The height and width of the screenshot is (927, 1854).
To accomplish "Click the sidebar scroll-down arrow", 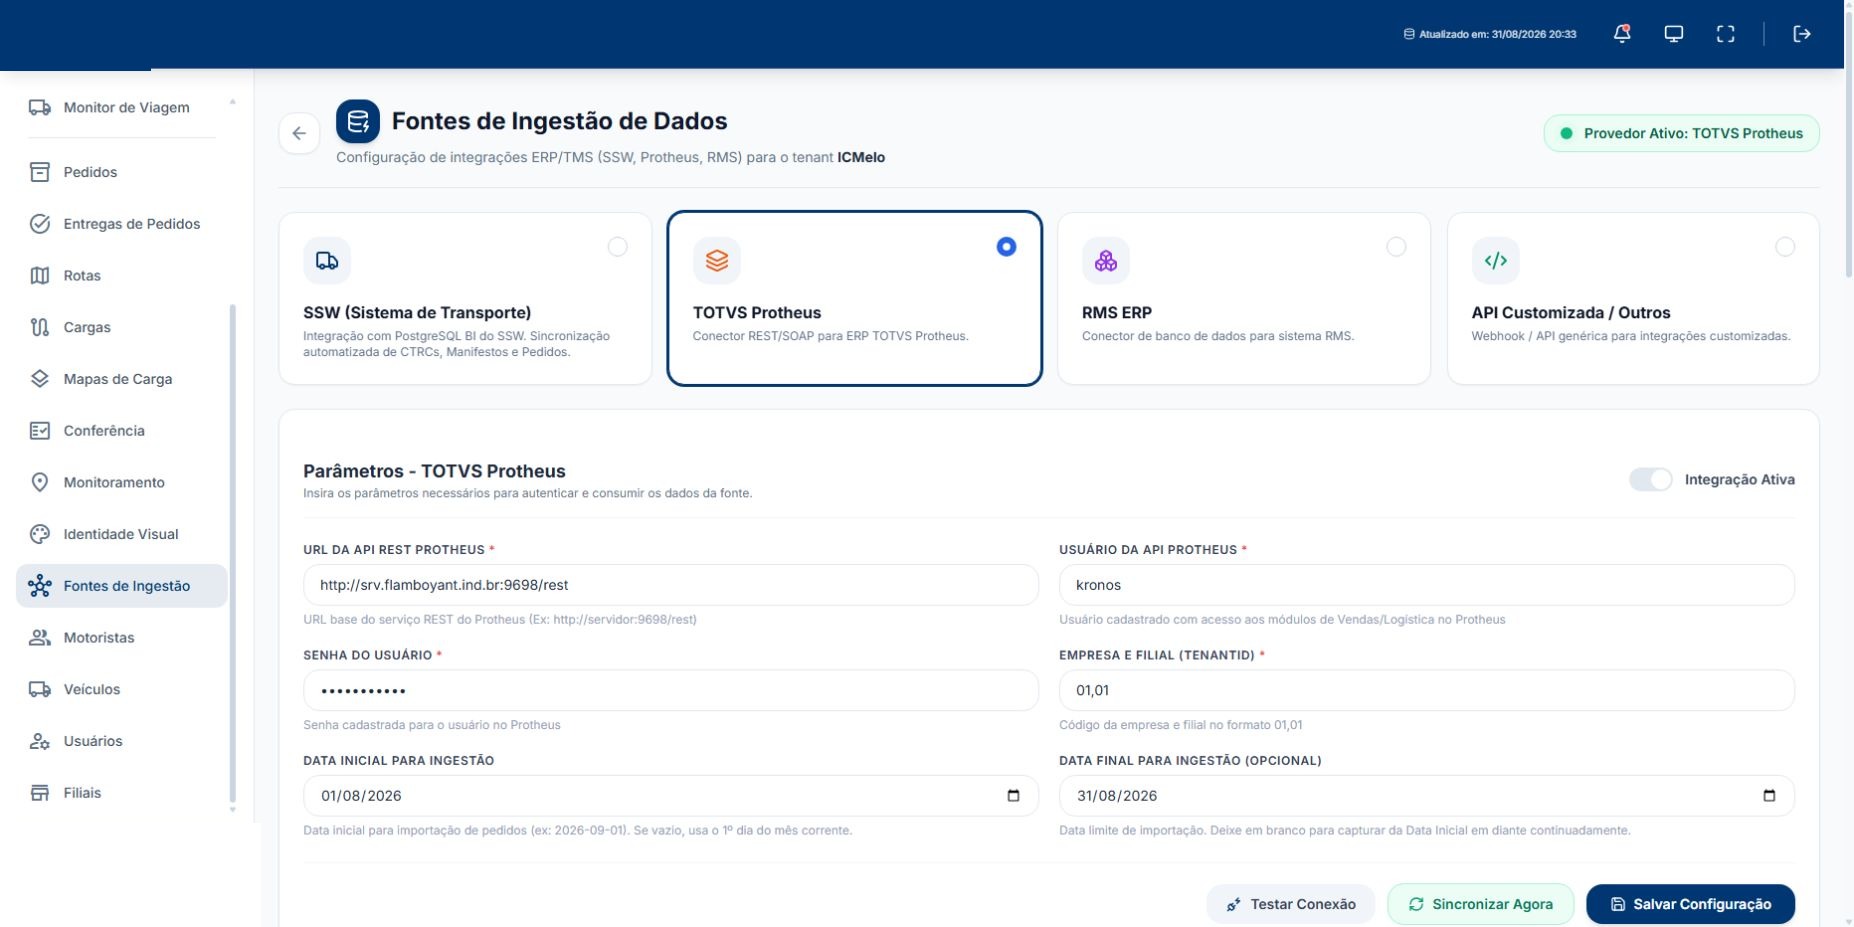I will point(233,810).
